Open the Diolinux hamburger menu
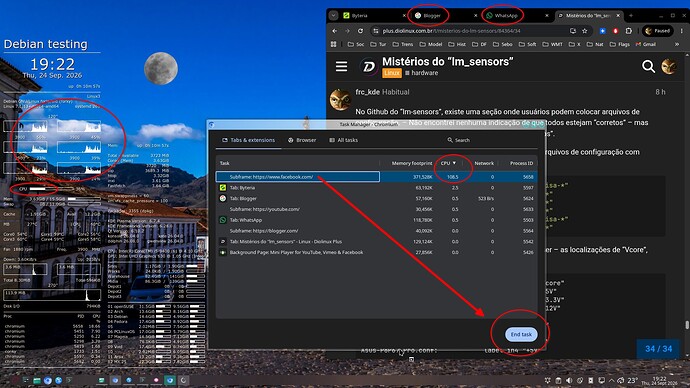The image size is (690, 388). point(341,66)
